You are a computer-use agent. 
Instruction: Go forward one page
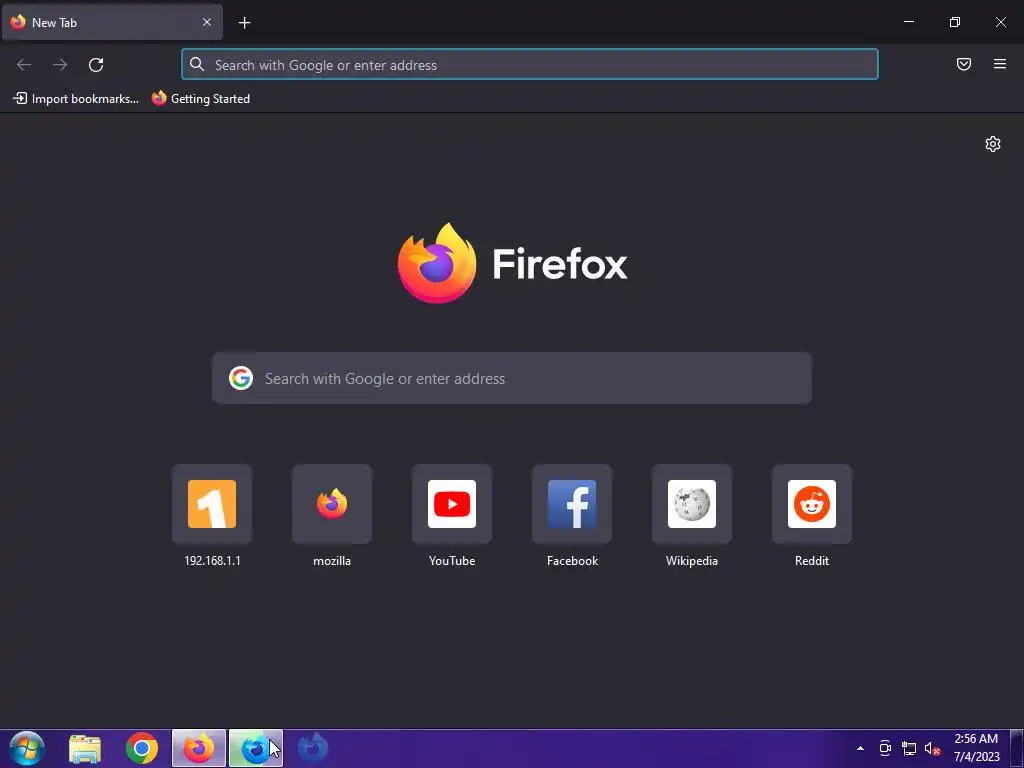coord(60,65)
